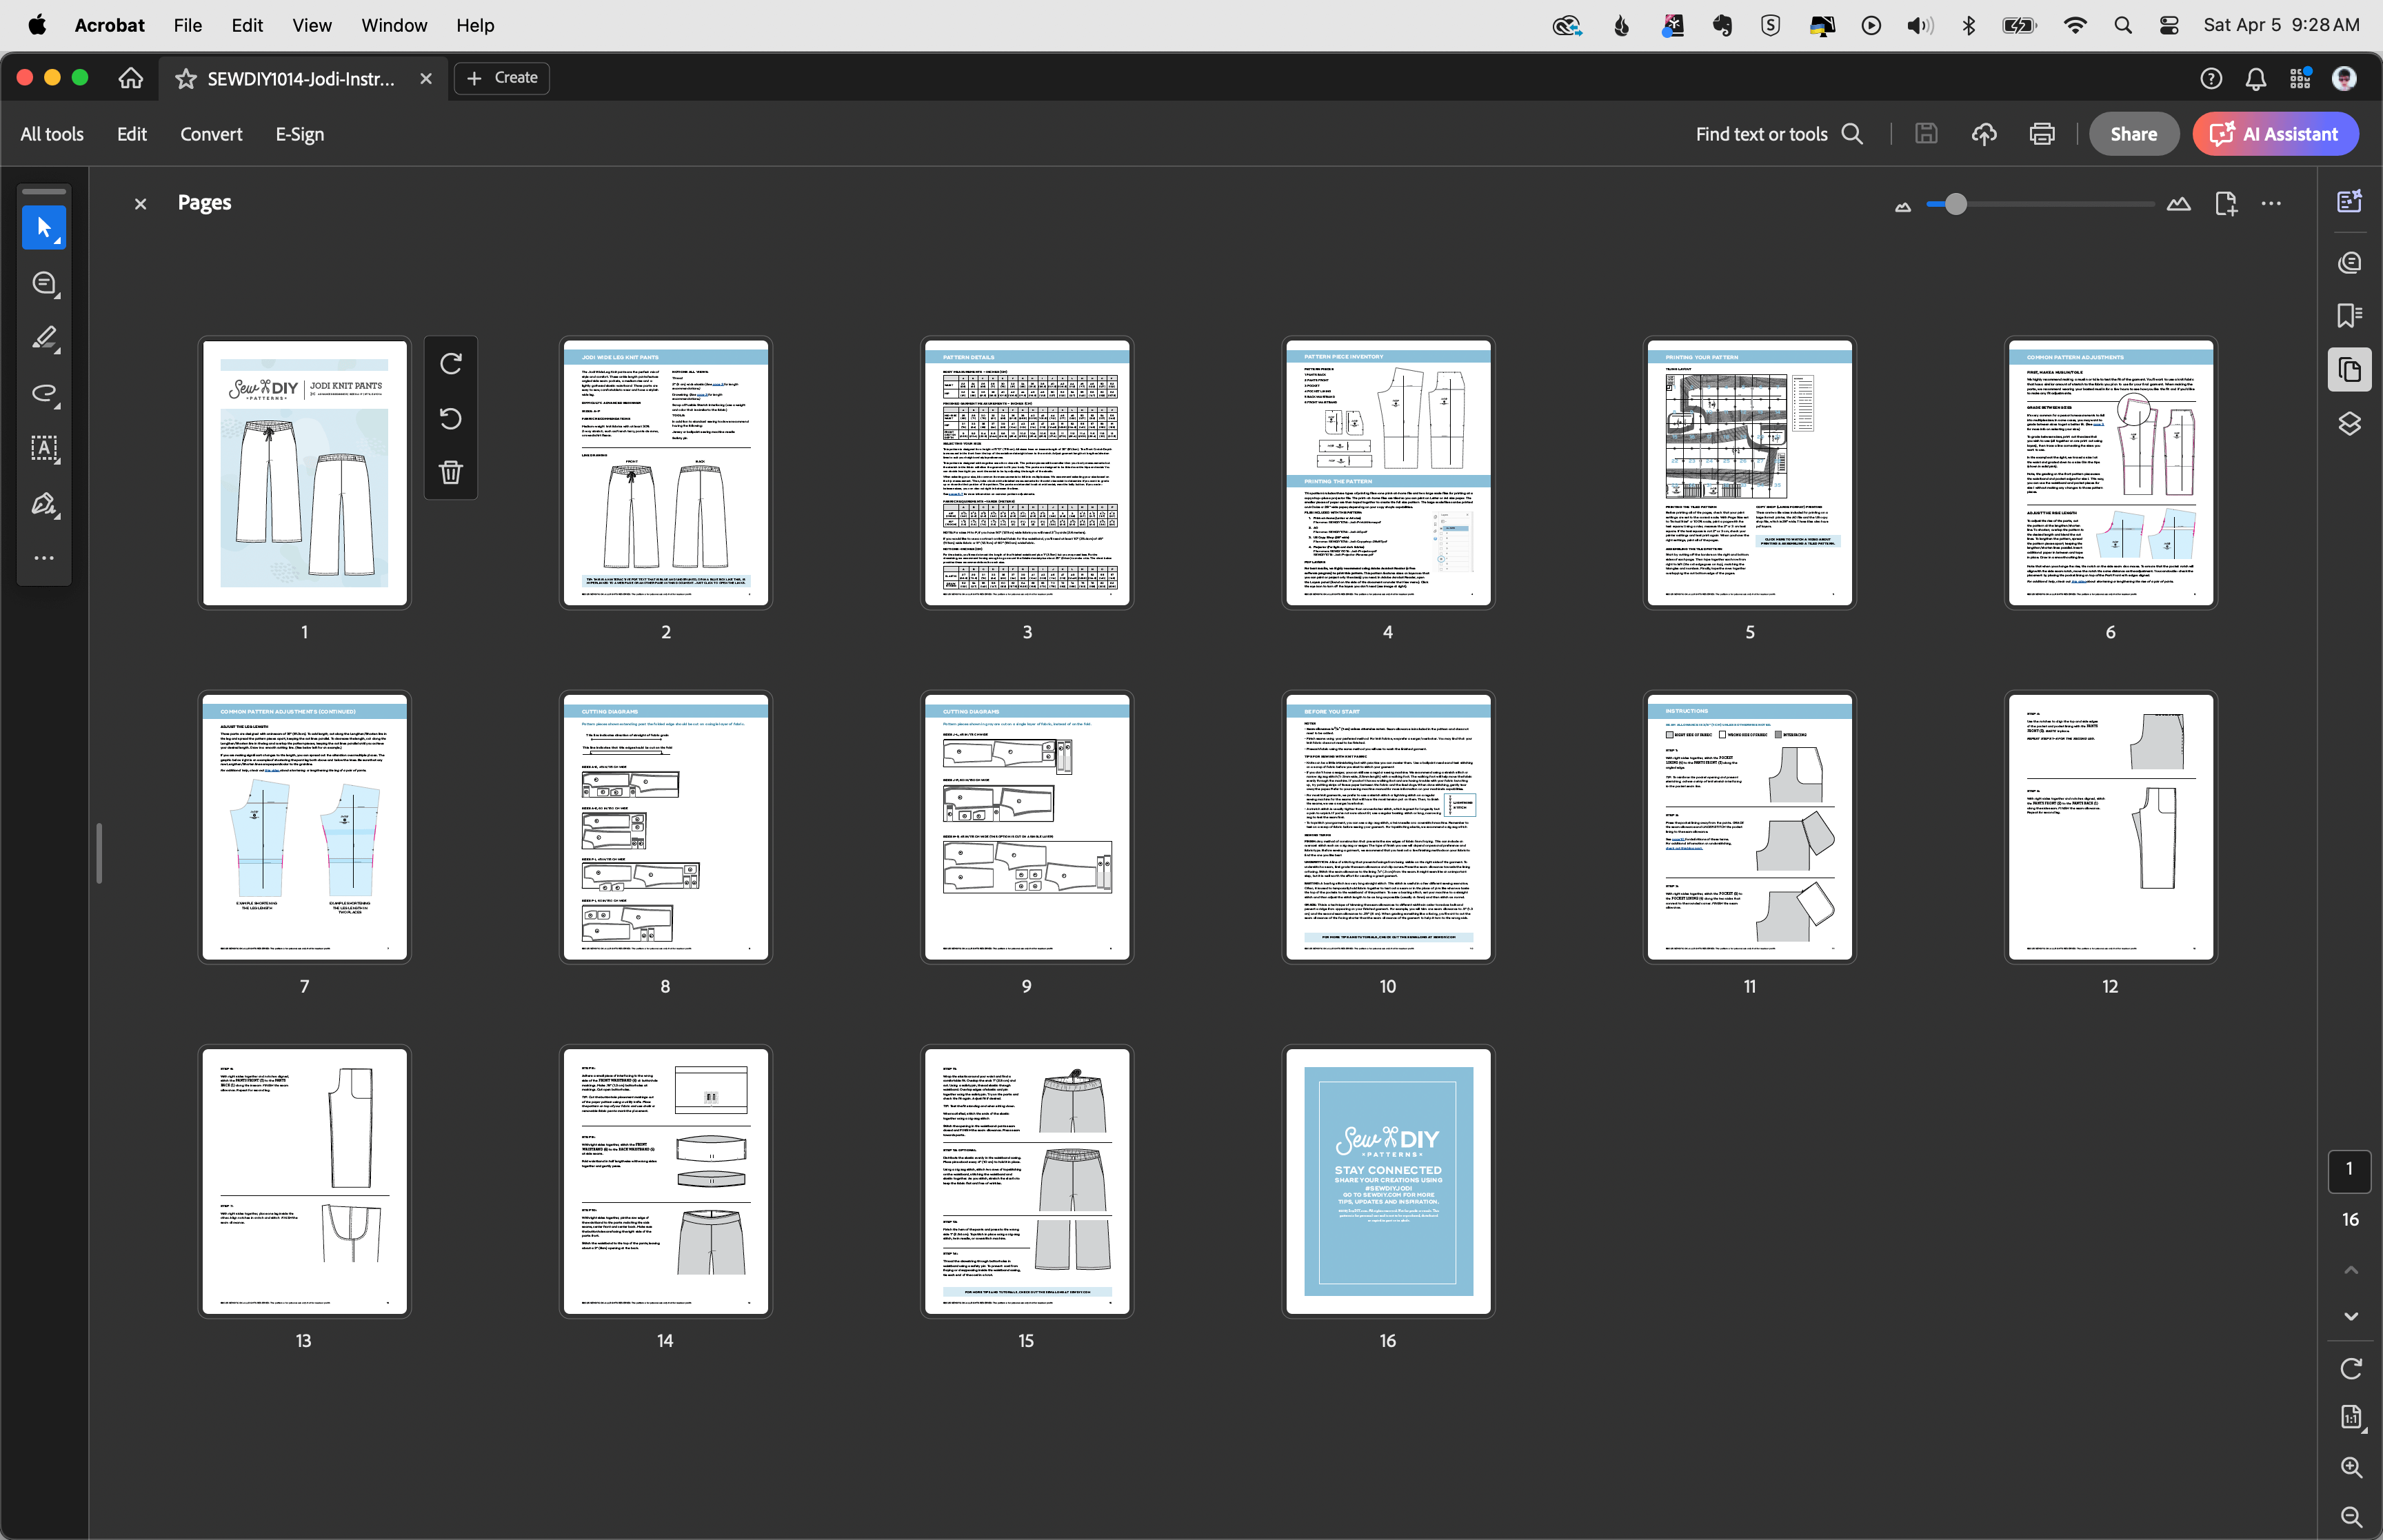Screen dimensions: 2383x1540
Task: Open the View menu in menu bar
Action: tap(312, 25)
